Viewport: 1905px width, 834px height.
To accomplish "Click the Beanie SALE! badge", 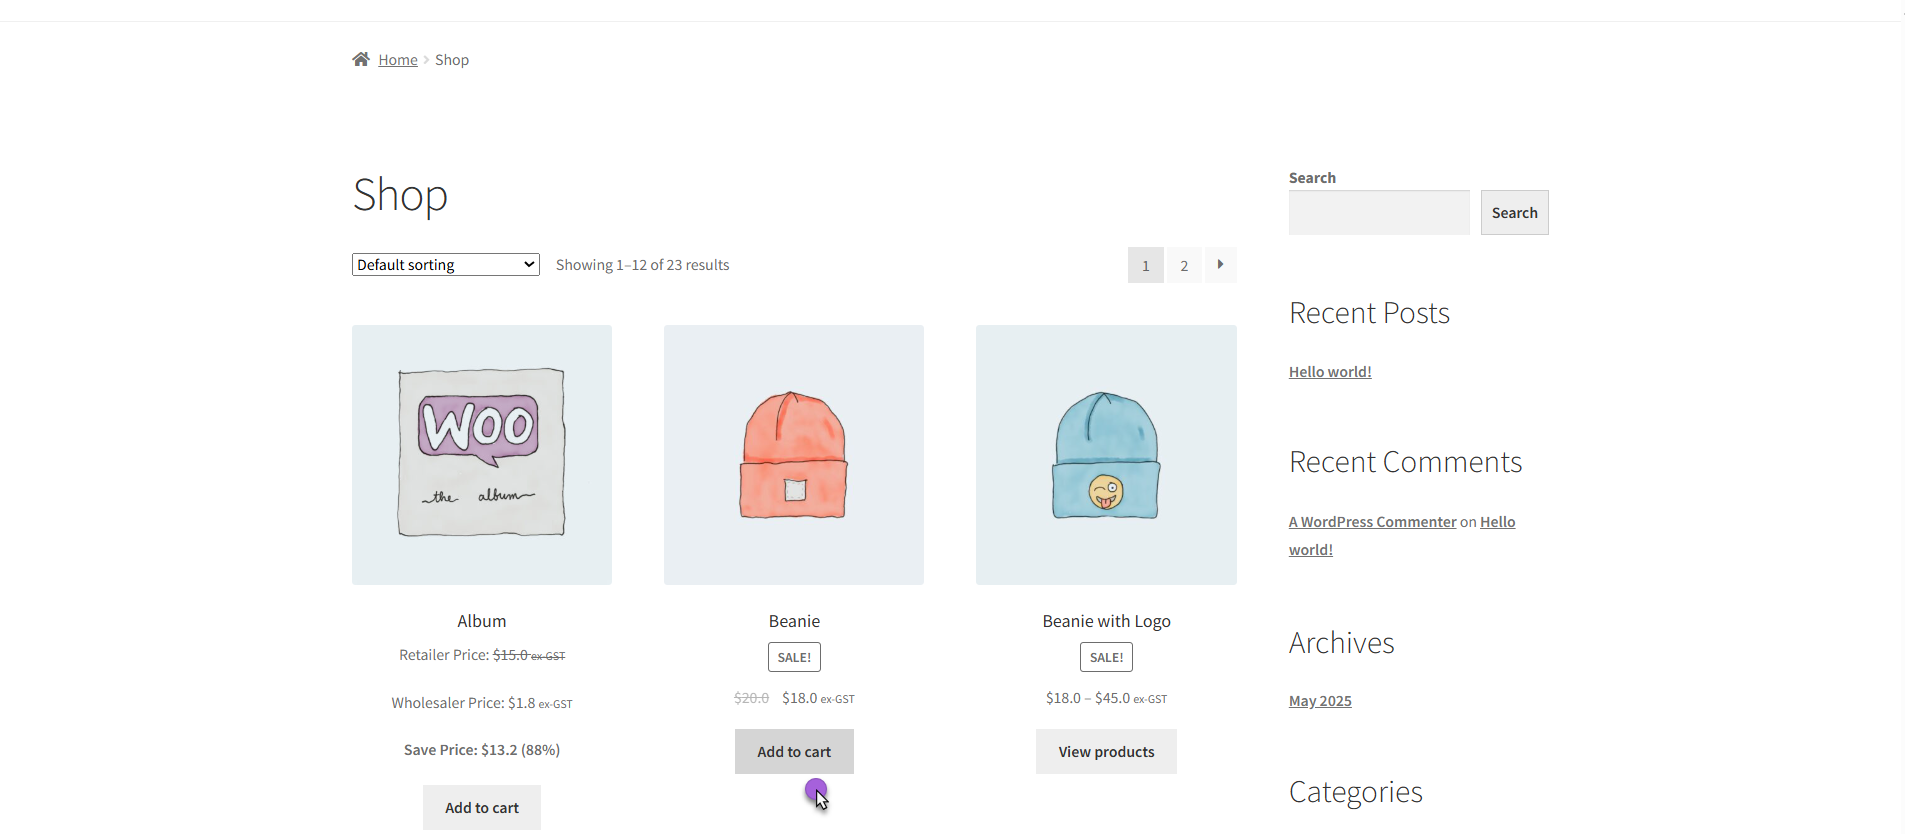I will click(x=794, y=657).
